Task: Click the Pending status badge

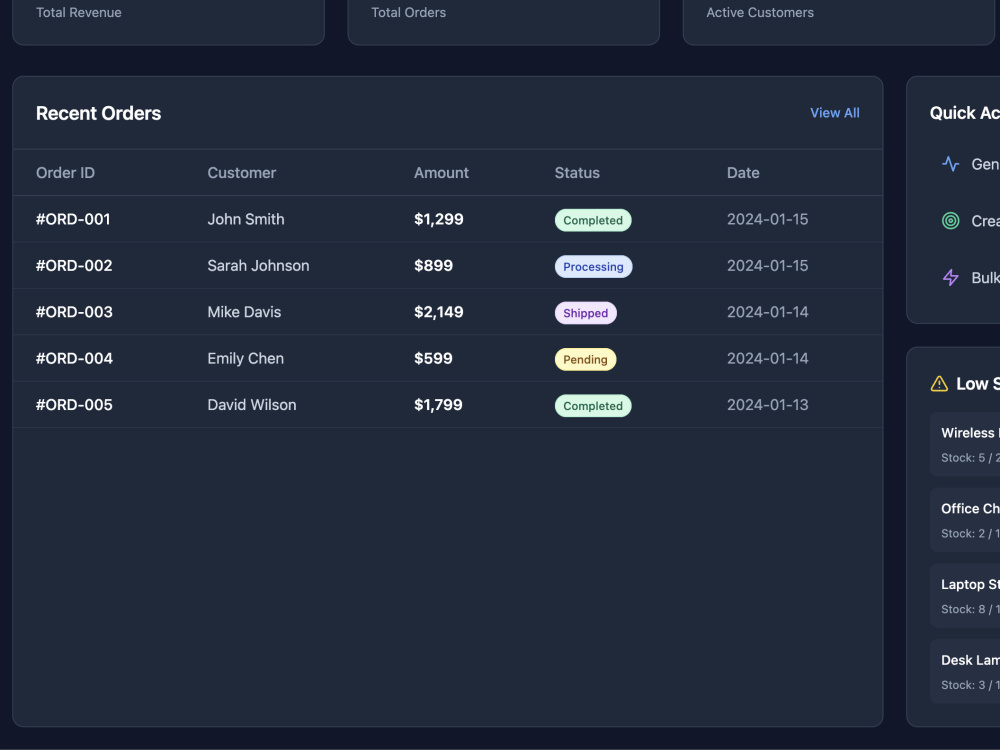Action: click(x=585, y=360)
